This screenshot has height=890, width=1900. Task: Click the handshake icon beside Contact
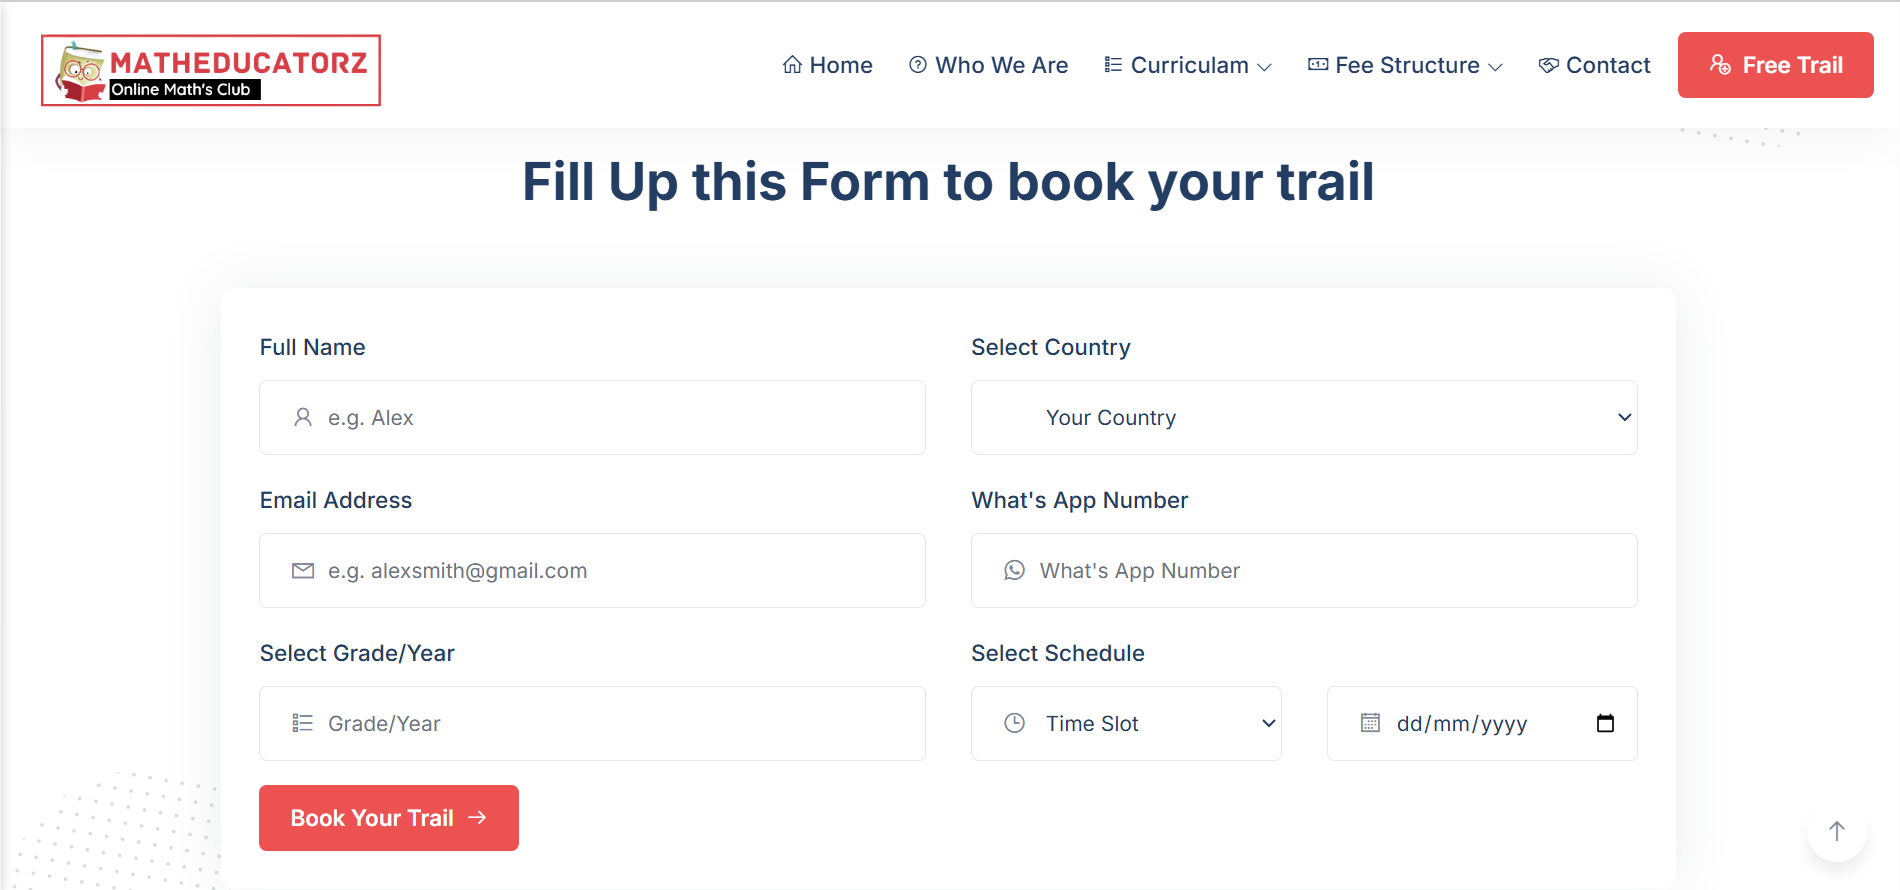tap(1548, 65)
